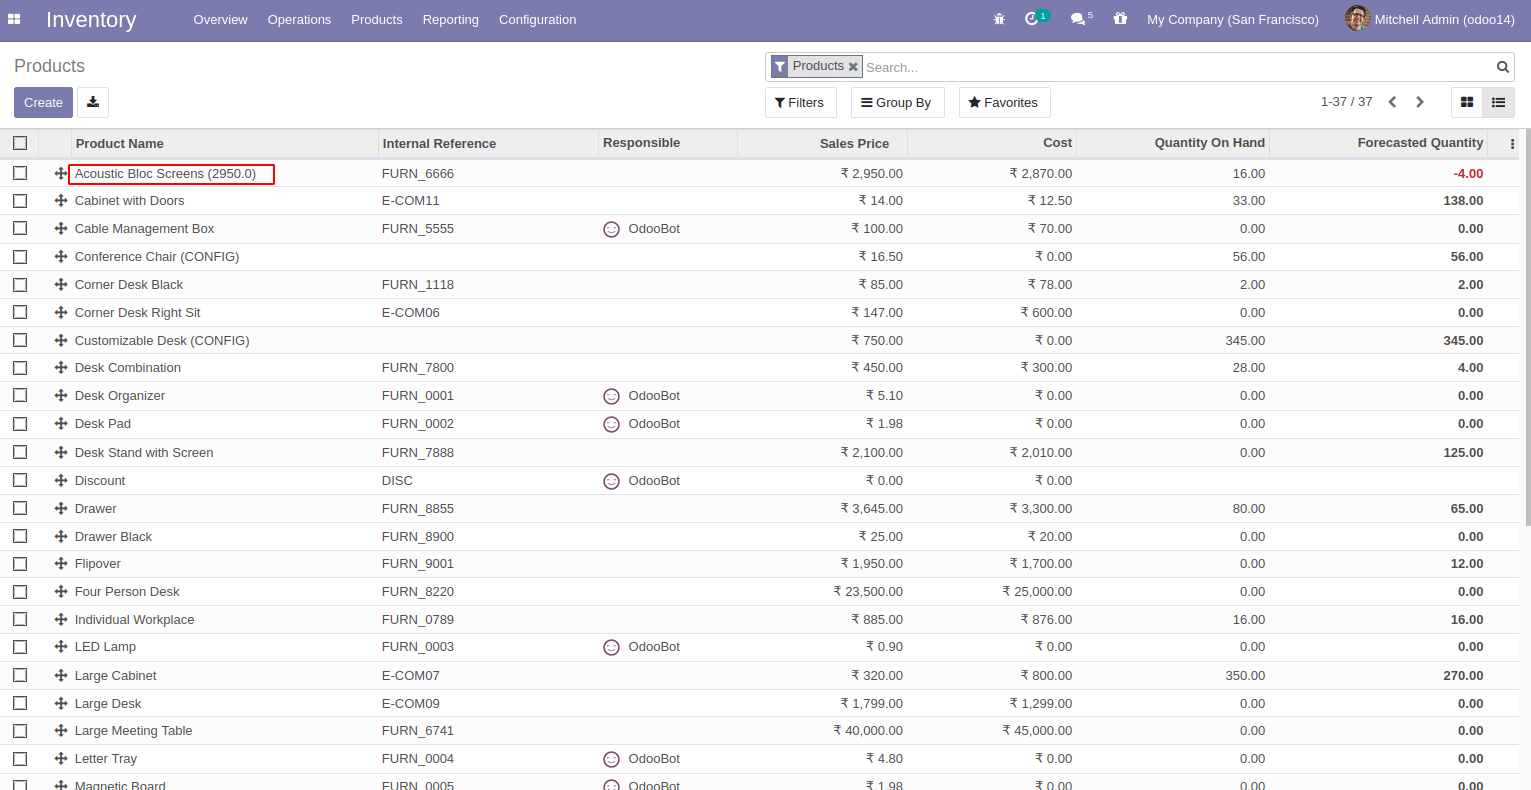The image size is (1531, 790).
Task: Open the apps grid home menu
Action: [14, 19]
